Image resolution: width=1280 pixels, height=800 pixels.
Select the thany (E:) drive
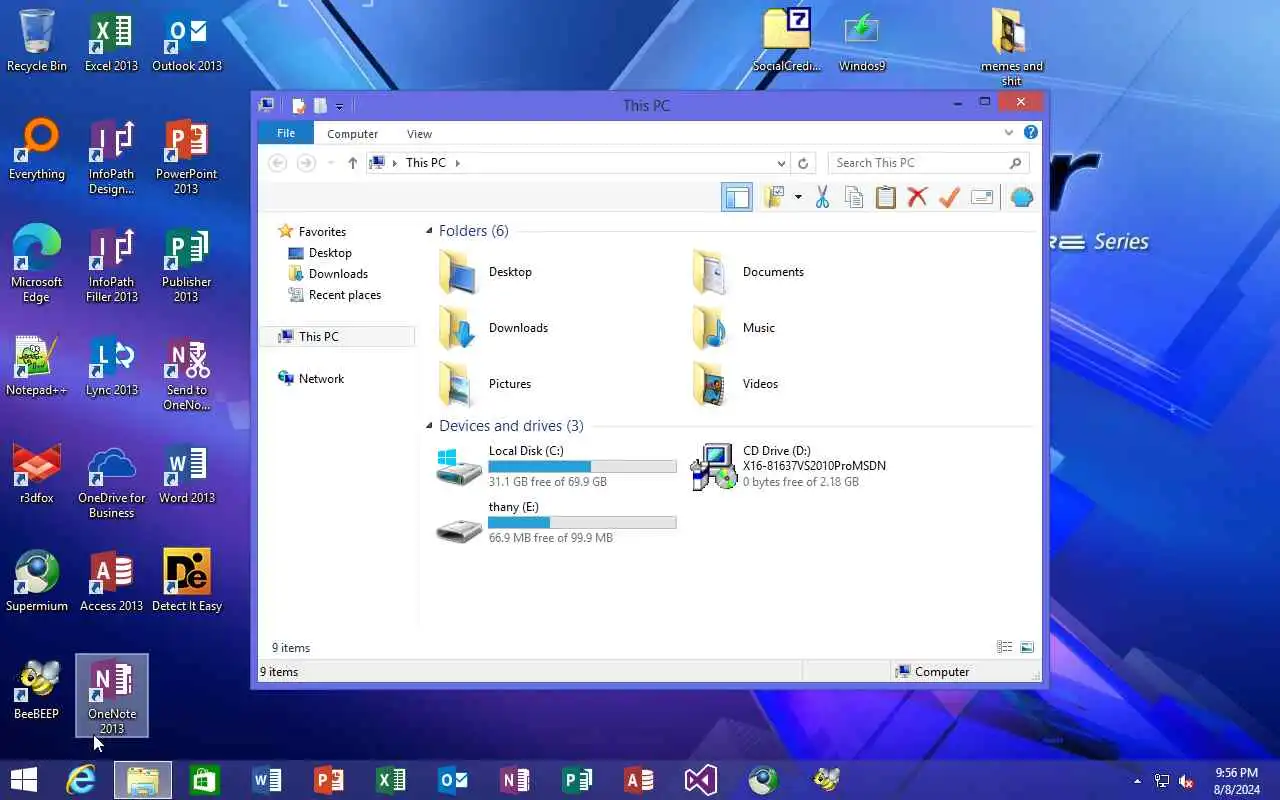click(556, 522)
